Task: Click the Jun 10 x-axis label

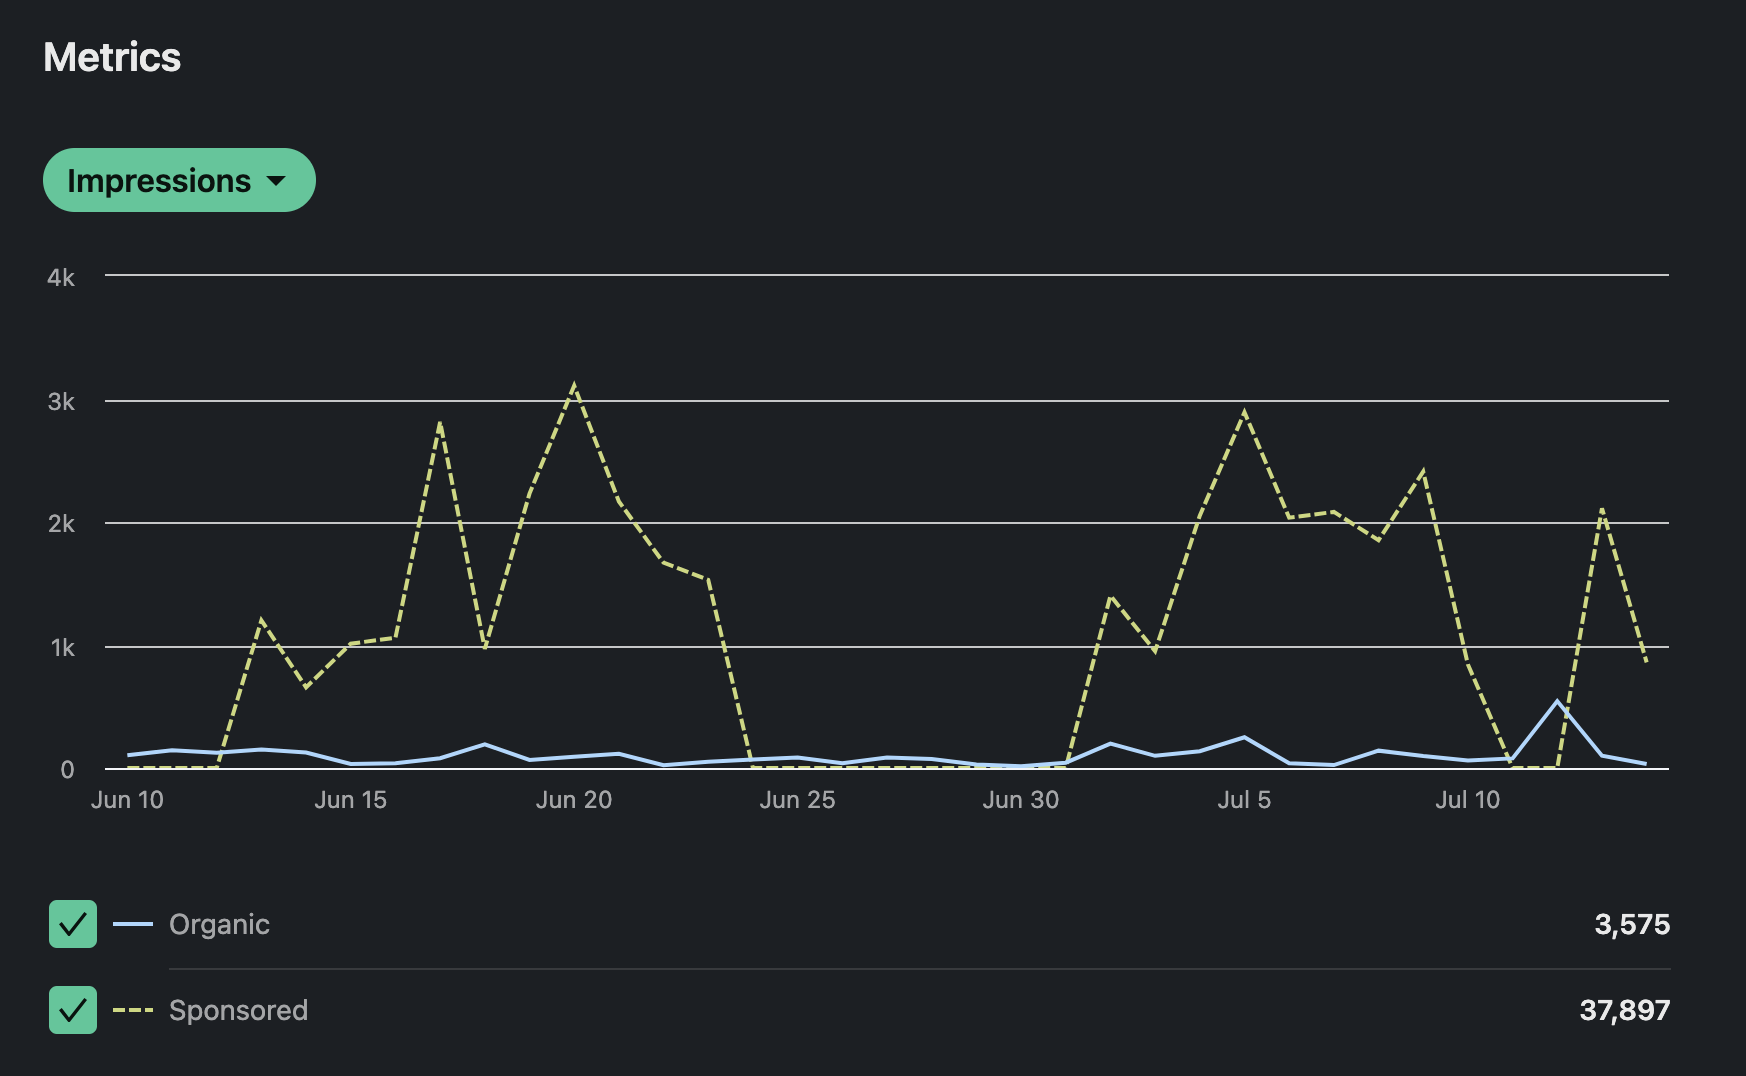Action: pyautogui.click(x=127, y=800)
